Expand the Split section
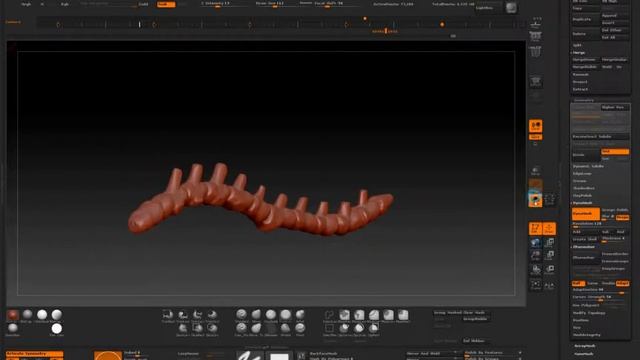Image resolution: width=640 pixels, height=360 pixels. point(578,45)
